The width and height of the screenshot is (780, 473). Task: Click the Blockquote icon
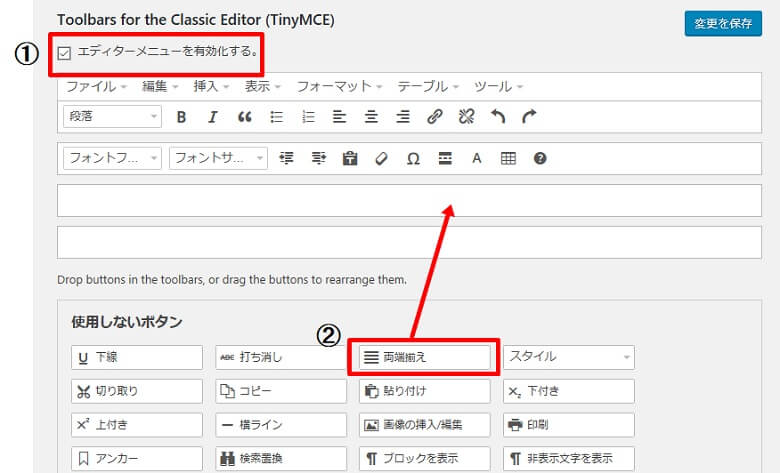244,117
